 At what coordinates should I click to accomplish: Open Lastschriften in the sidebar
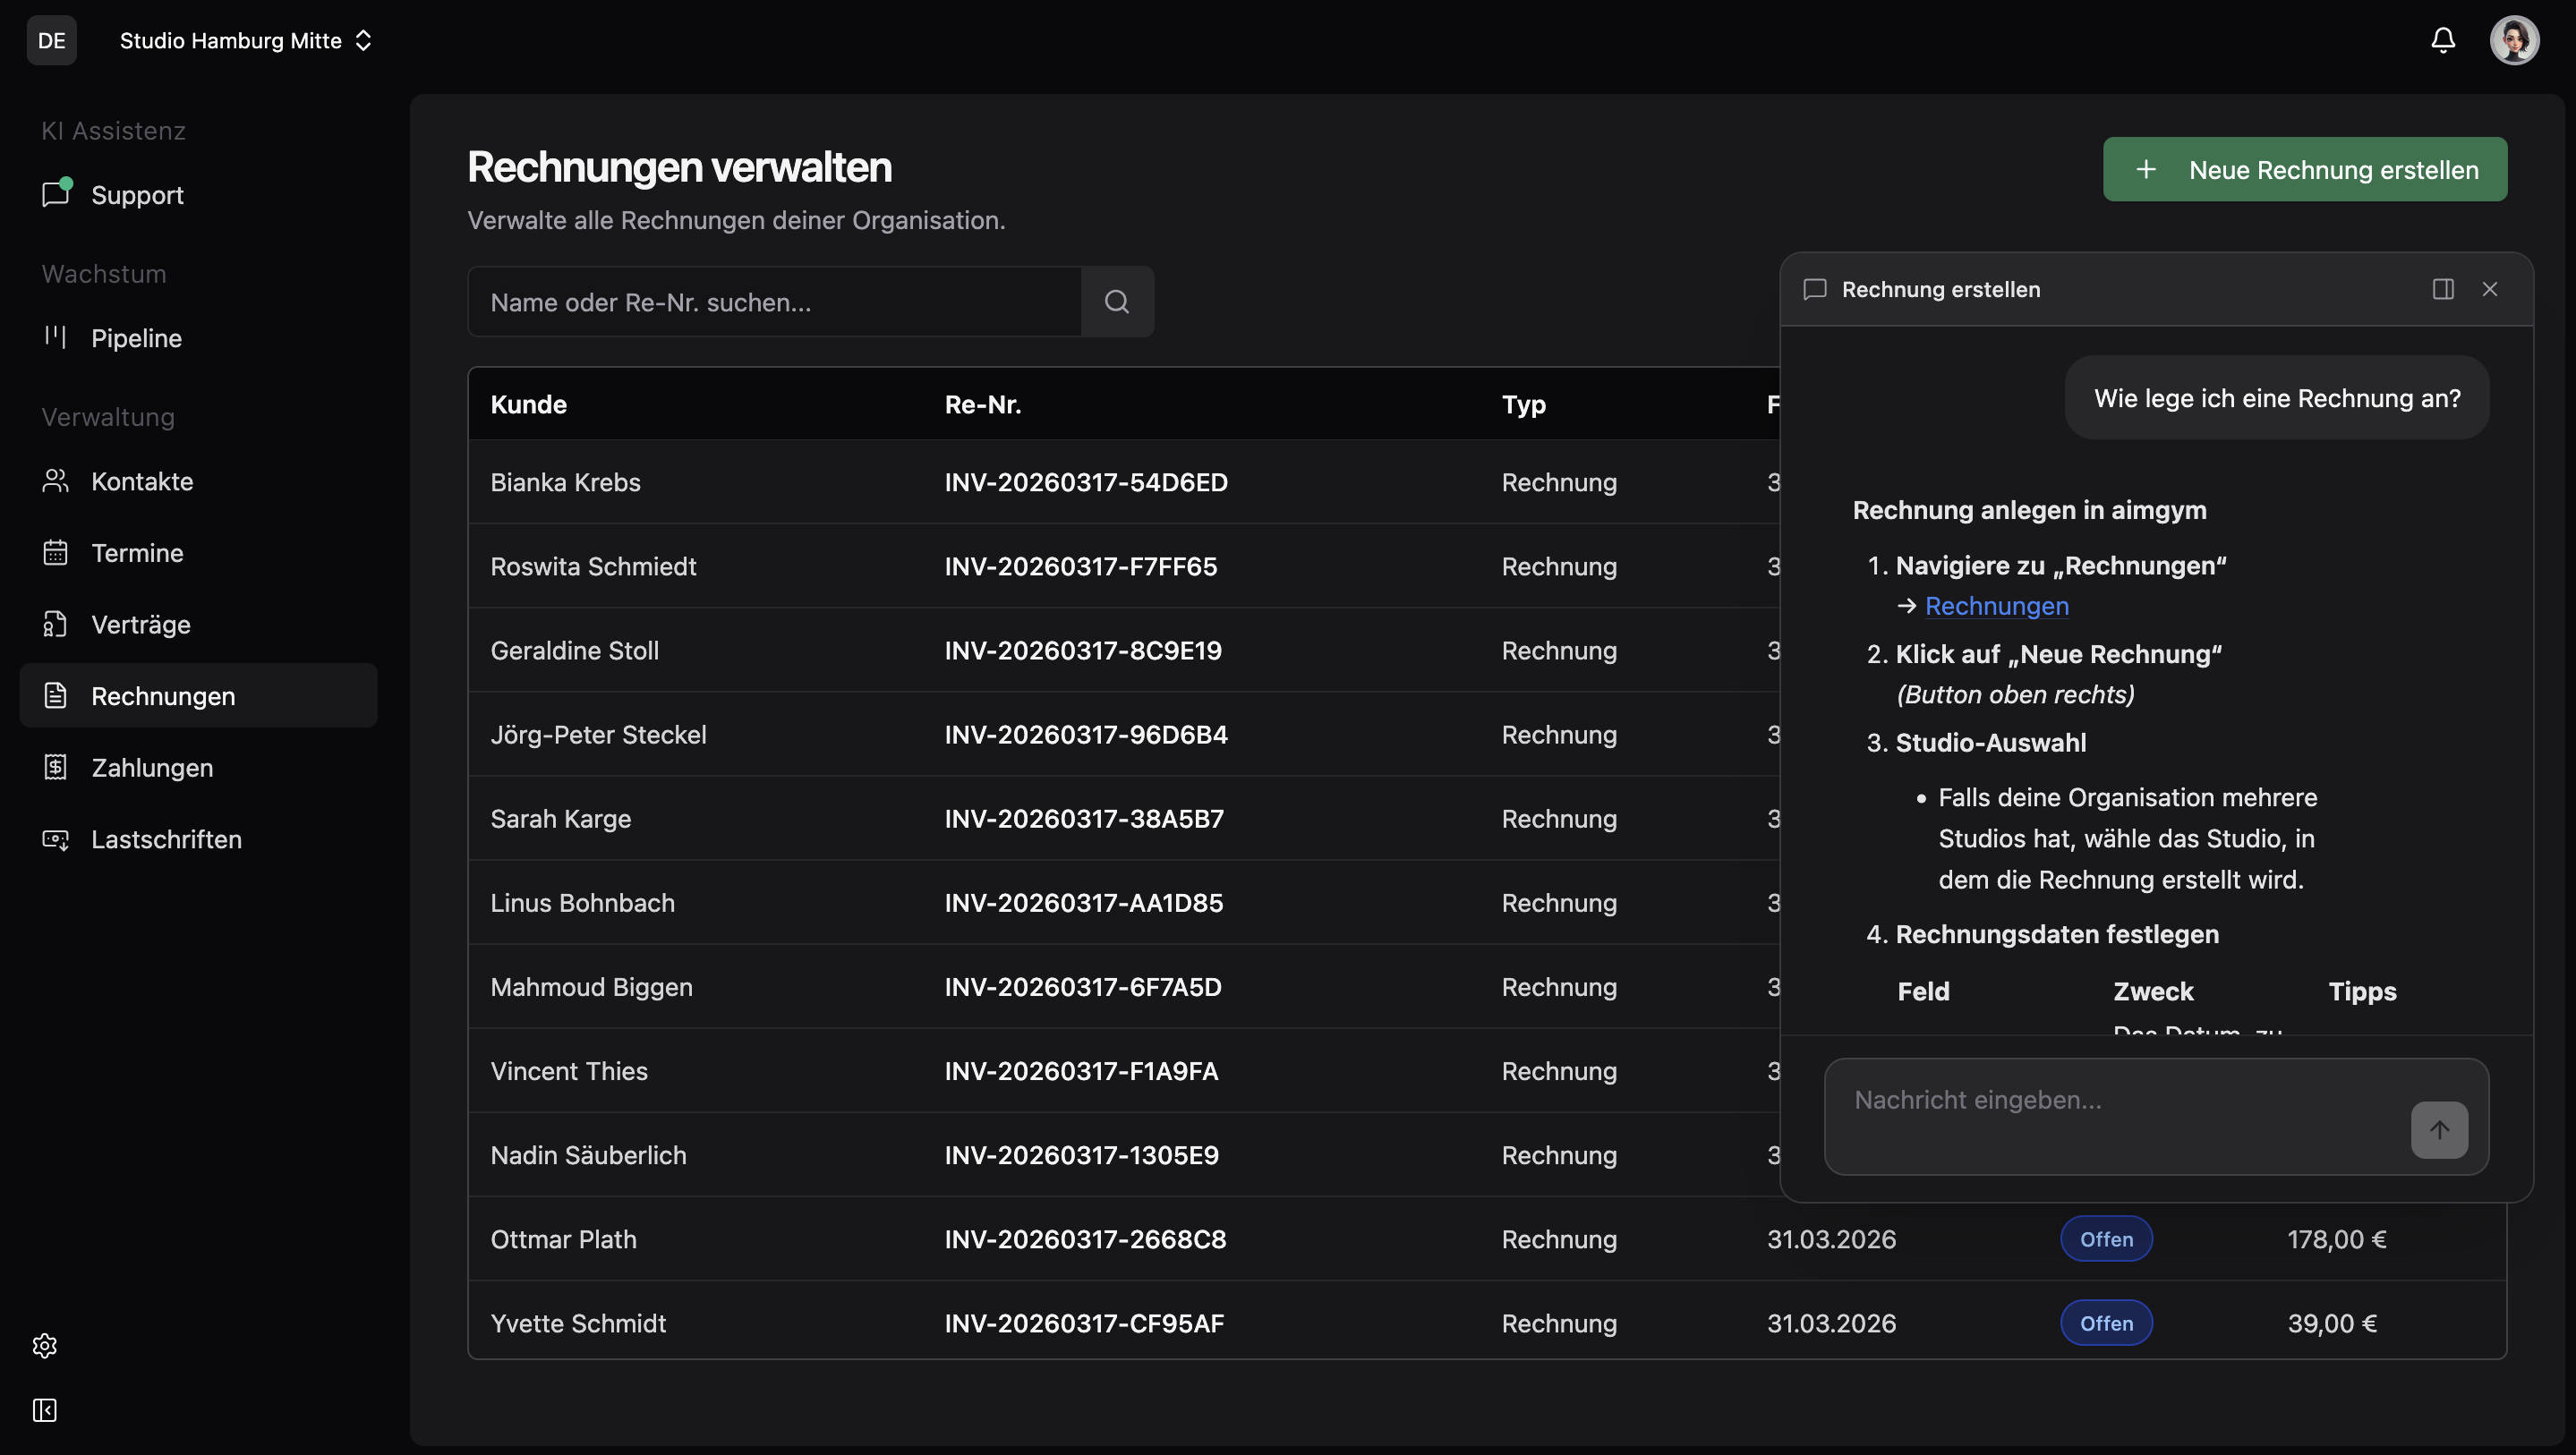pos(198,839)
